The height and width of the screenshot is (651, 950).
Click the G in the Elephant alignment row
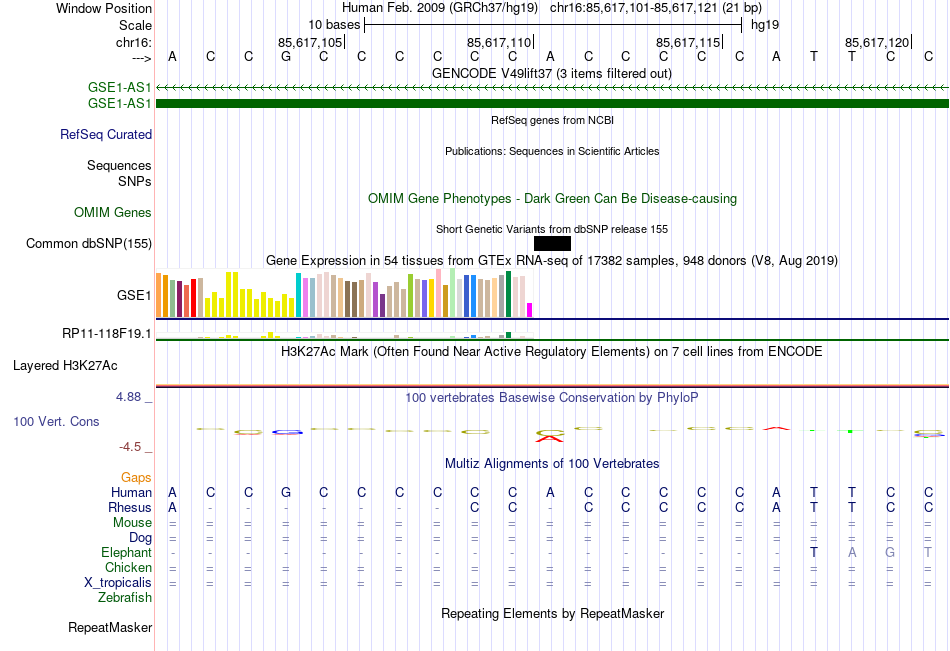pos(890,552)
